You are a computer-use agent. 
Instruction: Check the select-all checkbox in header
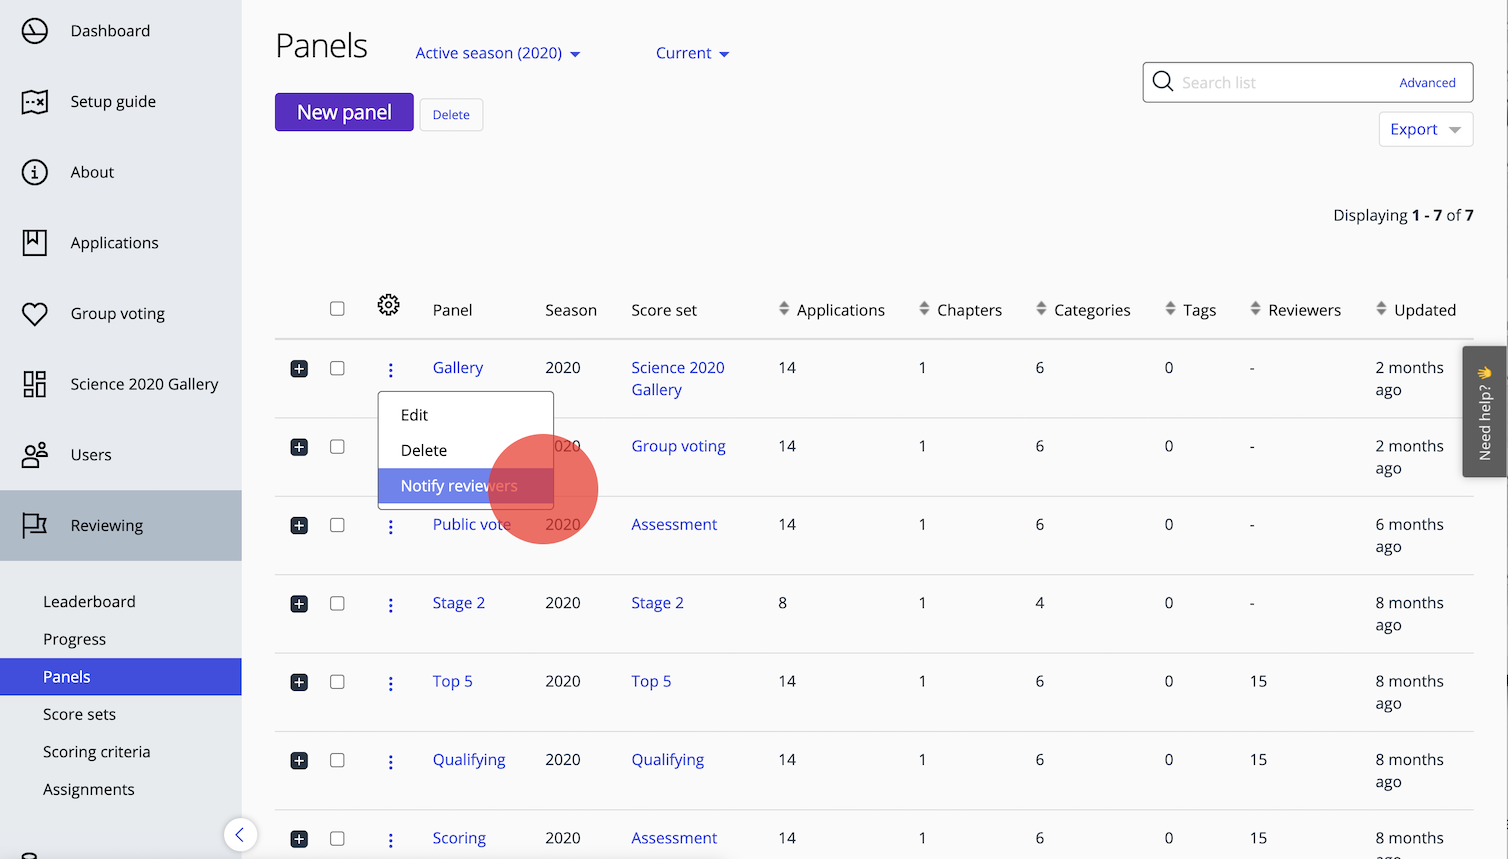(x=337, y=309)
